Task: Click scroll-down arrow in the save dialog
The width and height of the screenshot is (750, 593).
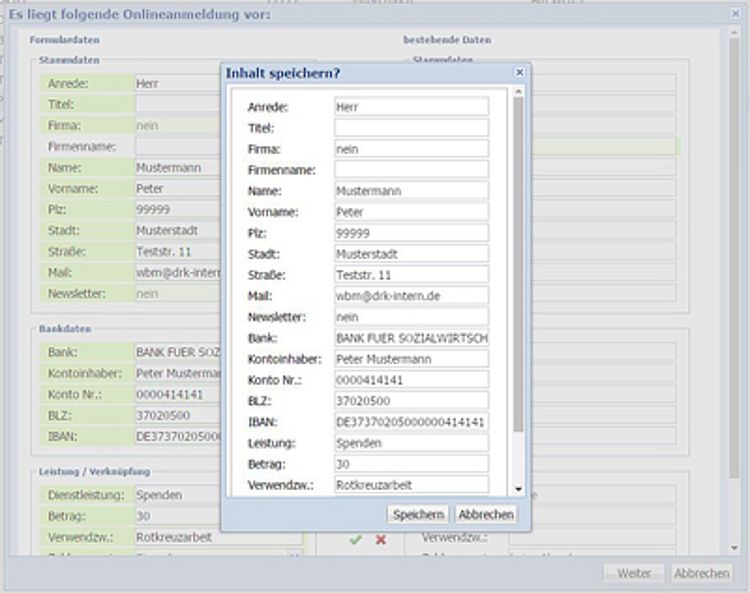Action: (x=518, y=488)
